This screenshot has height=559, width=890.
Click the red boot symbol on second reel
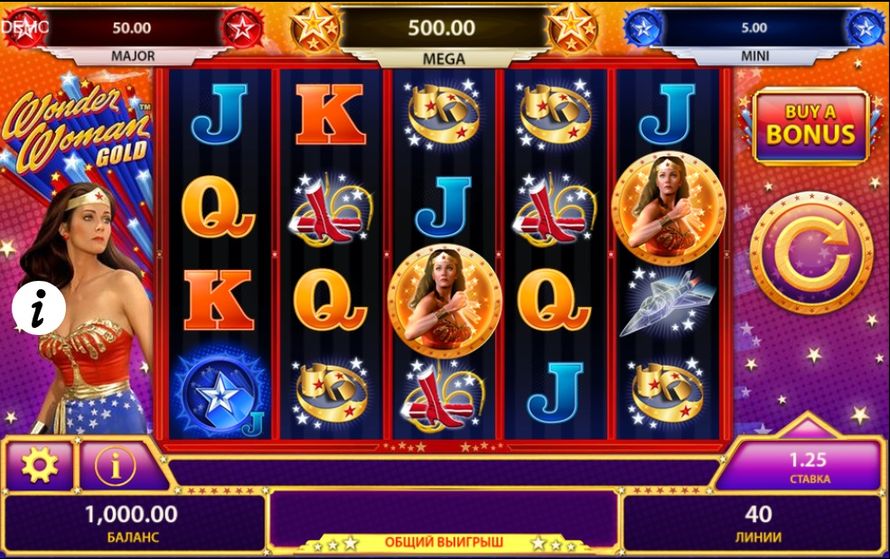(x=330, y=209)
